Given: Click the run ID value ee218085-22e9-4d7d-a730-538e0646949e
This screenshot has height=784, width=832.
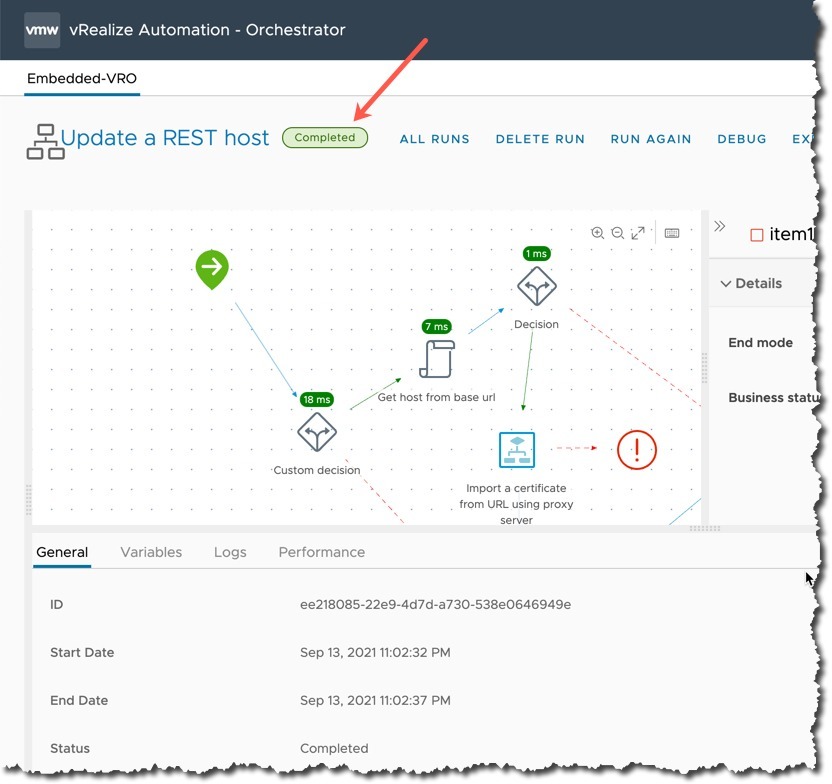Looking at the screenshot, I should click(436, 605).
